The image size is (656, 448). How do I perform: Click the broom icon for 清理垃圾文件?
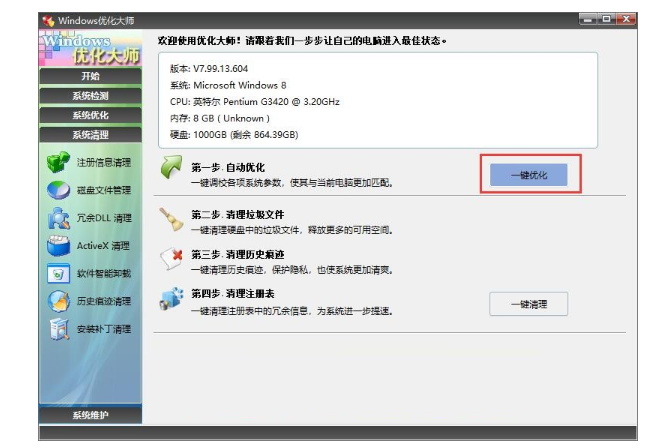tap(171, 220)
